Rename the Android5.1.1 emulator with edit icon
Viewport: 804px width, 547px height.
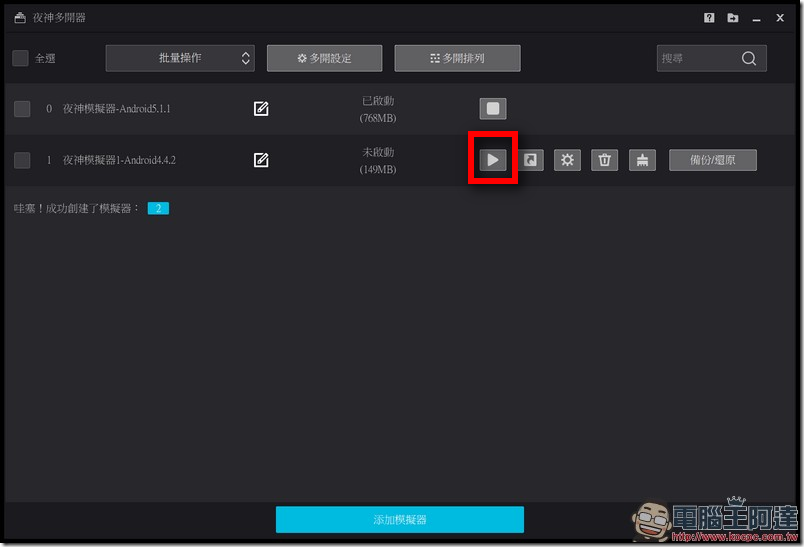(261, 109)
